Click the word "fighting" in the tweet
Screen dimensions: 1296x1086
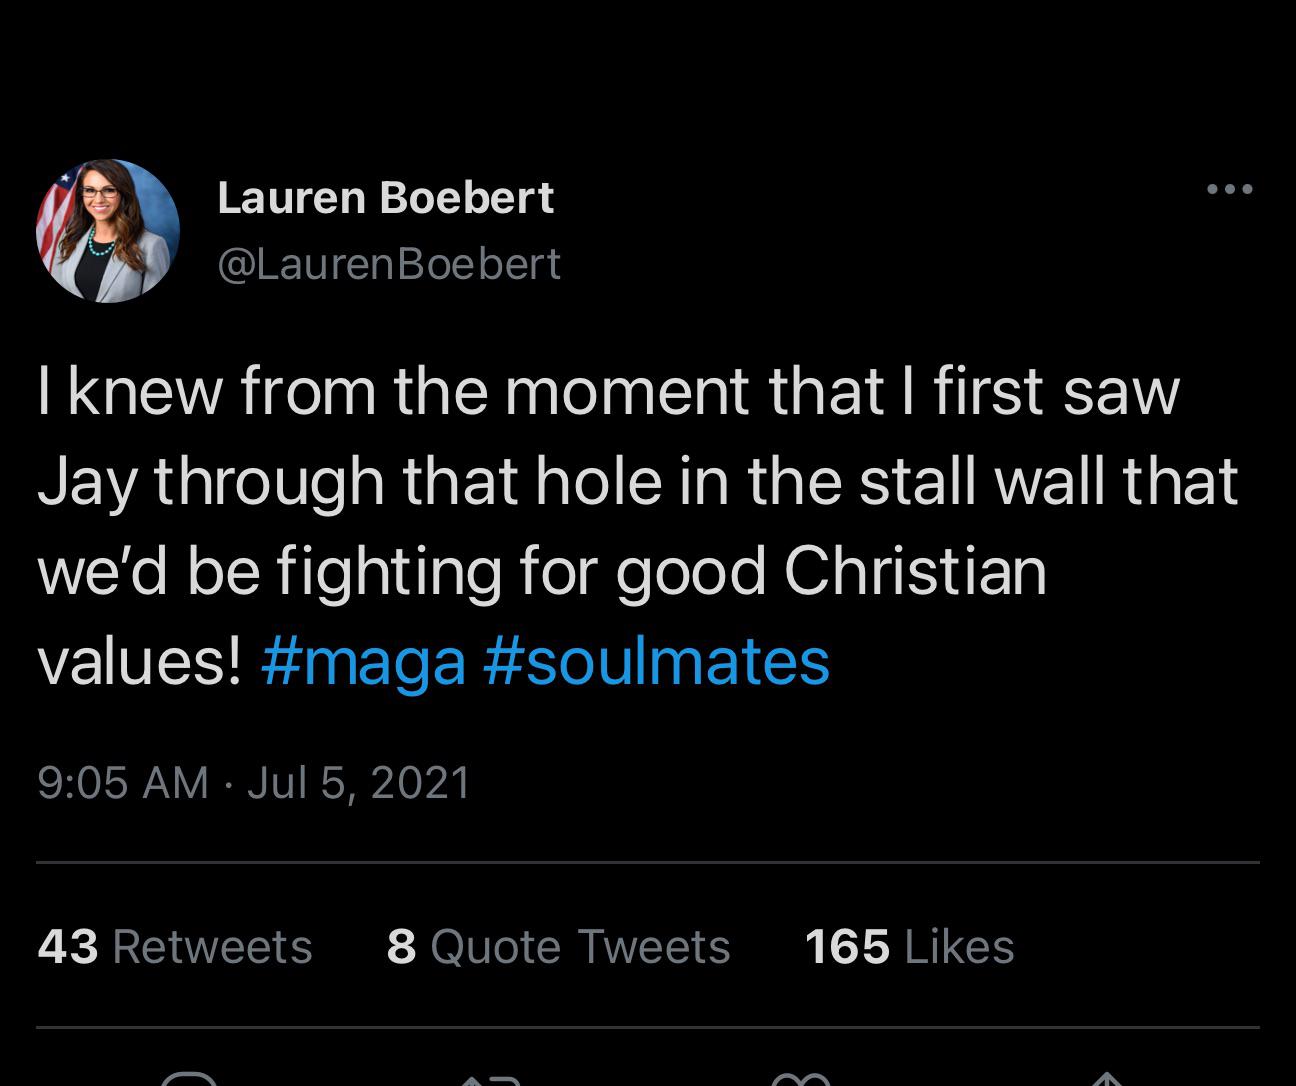[388, 572]
